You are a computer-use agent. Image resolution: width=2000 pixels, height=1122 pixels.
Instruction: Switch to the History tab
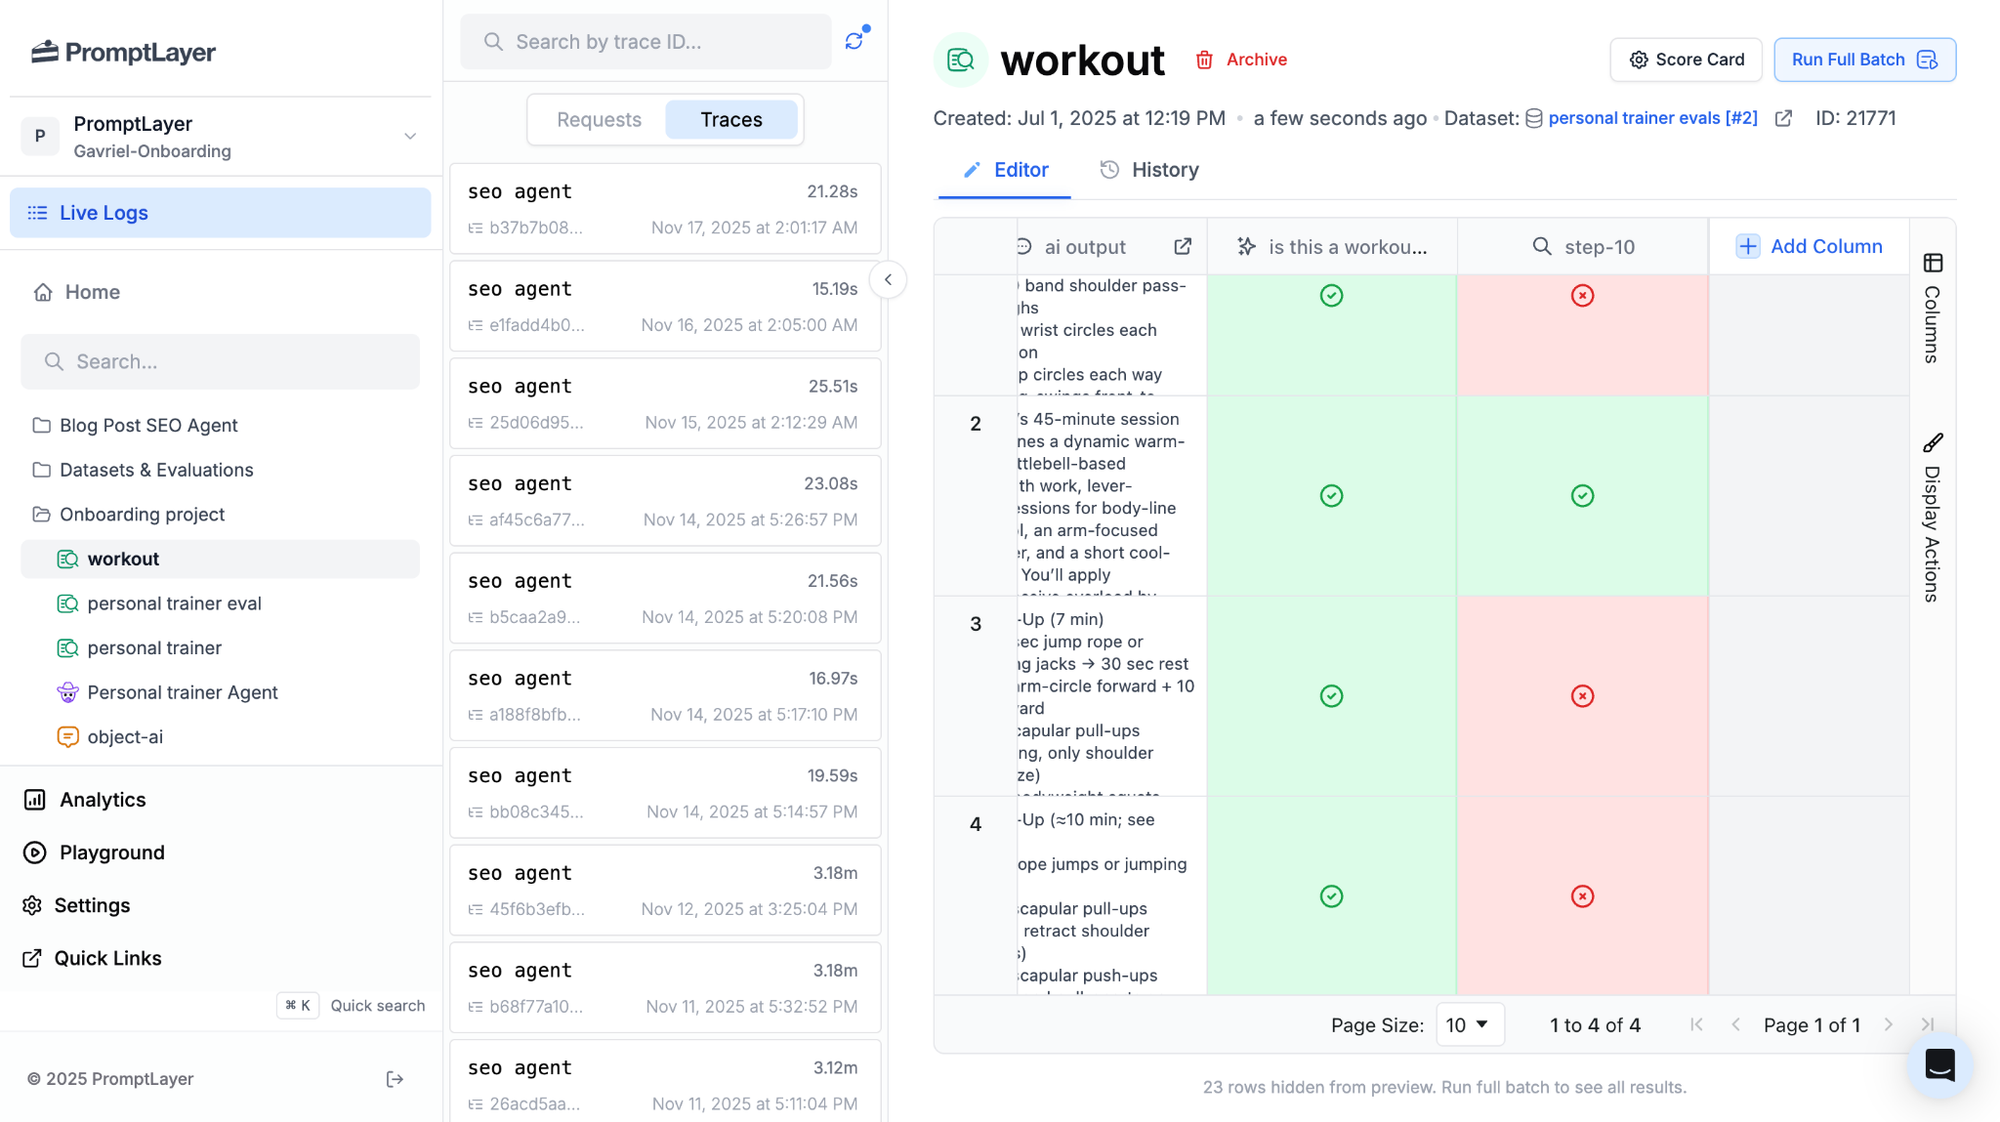pos(1149,170)
